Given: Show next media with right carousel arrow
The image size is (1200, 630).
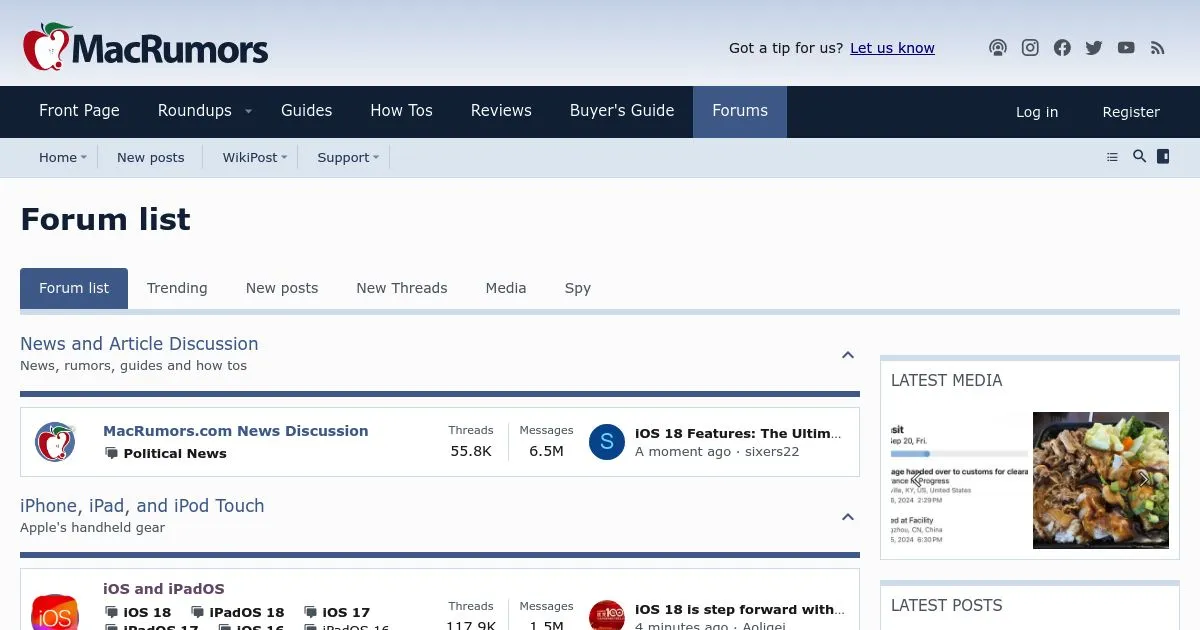Looking at the screenshot, I should pyautogui.click(x=1143, y=480).
